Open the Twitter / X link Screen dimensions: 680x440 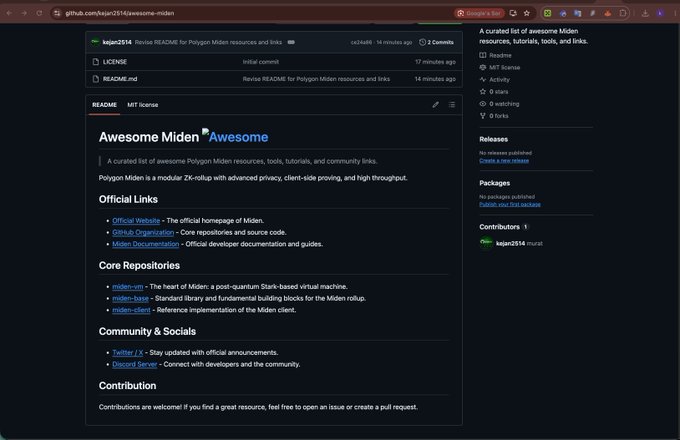coord(128,352)
